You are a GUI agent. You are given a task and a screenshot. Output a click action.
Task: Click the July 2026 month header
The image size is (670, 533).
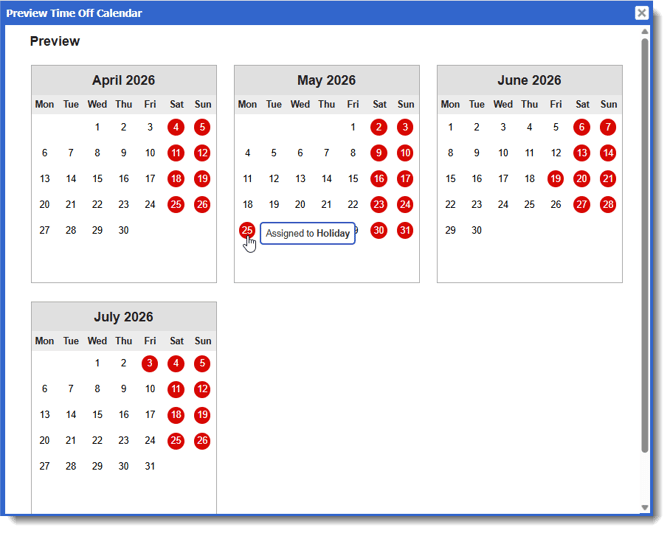click(x=124, y=317)
